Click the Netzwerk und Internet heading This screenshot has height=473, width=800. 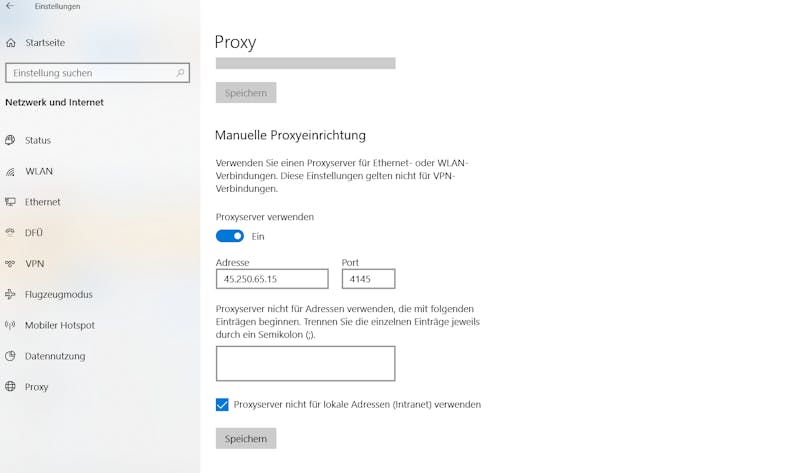click(55, 102)
